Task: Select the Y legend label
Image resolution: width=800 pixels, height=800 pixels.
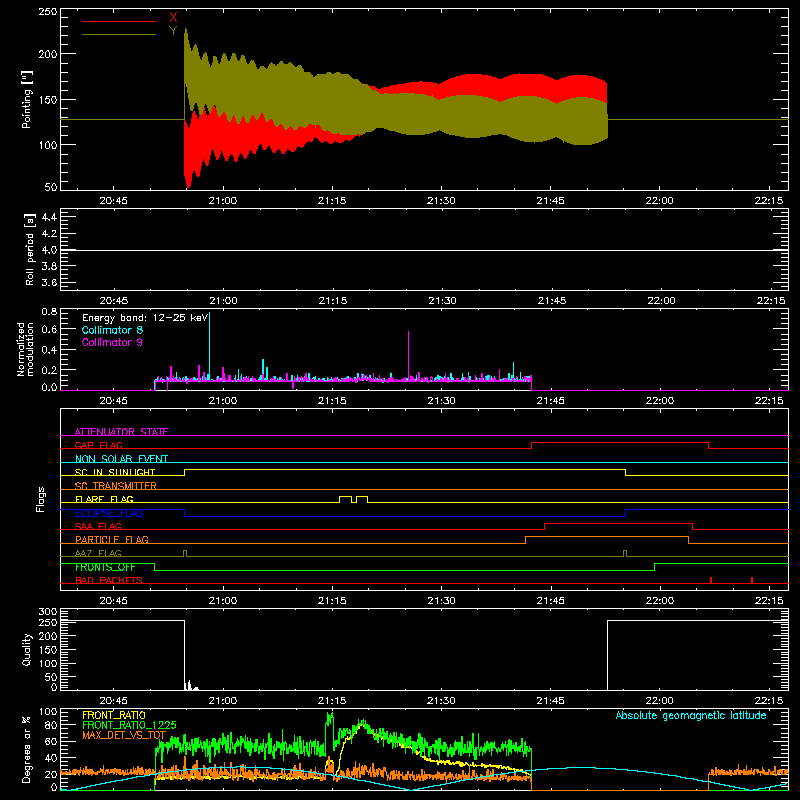Action: [173, 31]
